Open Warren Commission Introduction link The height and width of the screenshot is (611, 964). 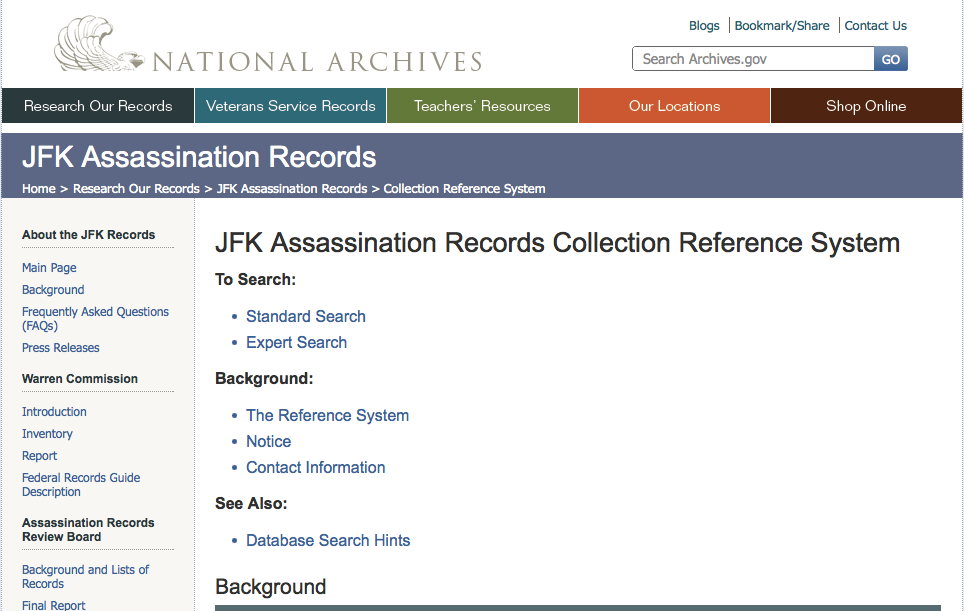[54, 412]
